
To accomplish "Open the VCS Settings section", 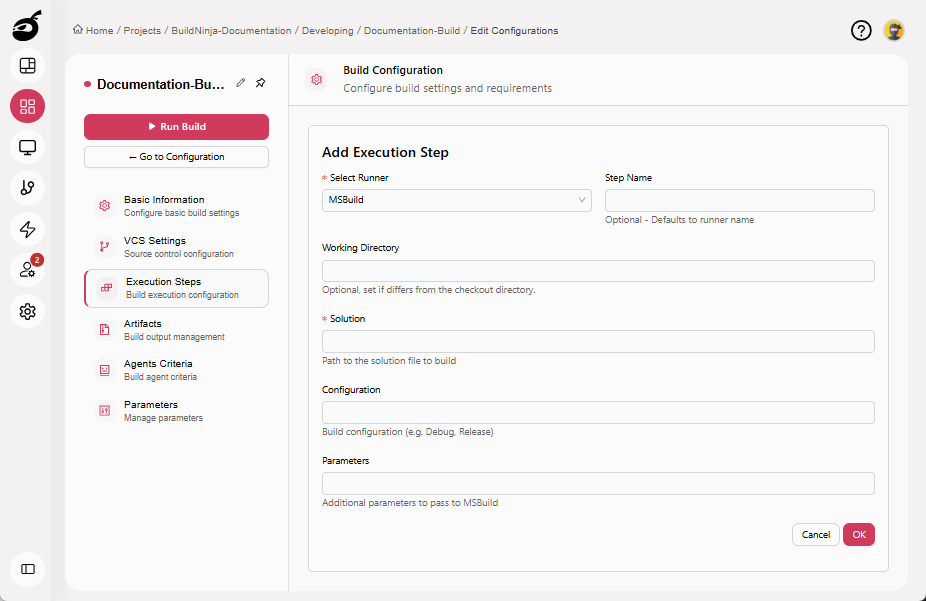I will pos(155,246).
